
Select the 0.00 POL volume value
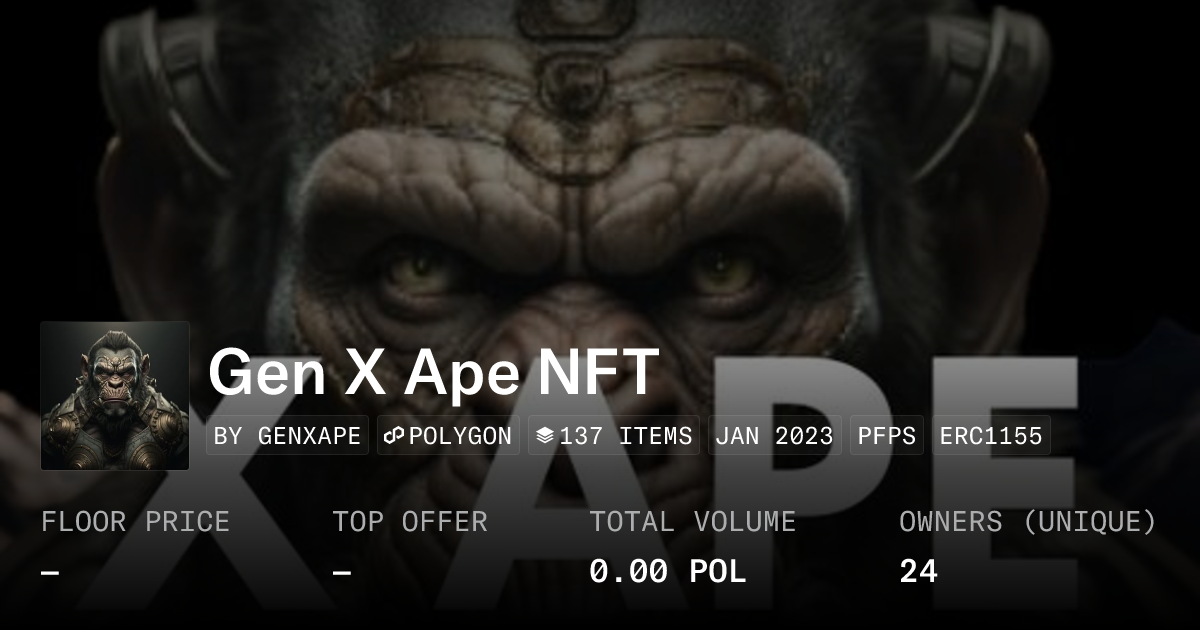point(667,572)
